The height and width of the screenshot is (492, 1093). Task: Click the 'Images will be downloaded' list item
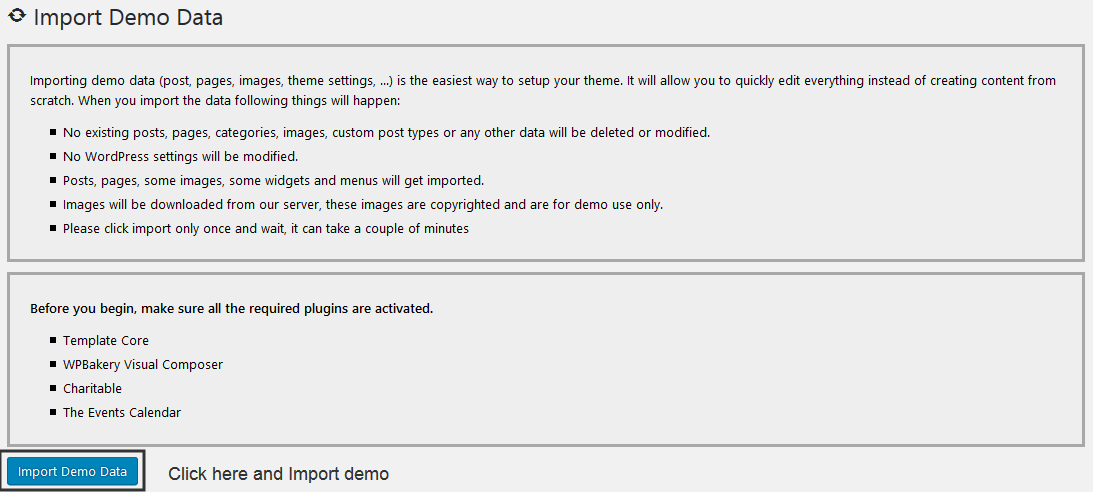pos(363,204)
